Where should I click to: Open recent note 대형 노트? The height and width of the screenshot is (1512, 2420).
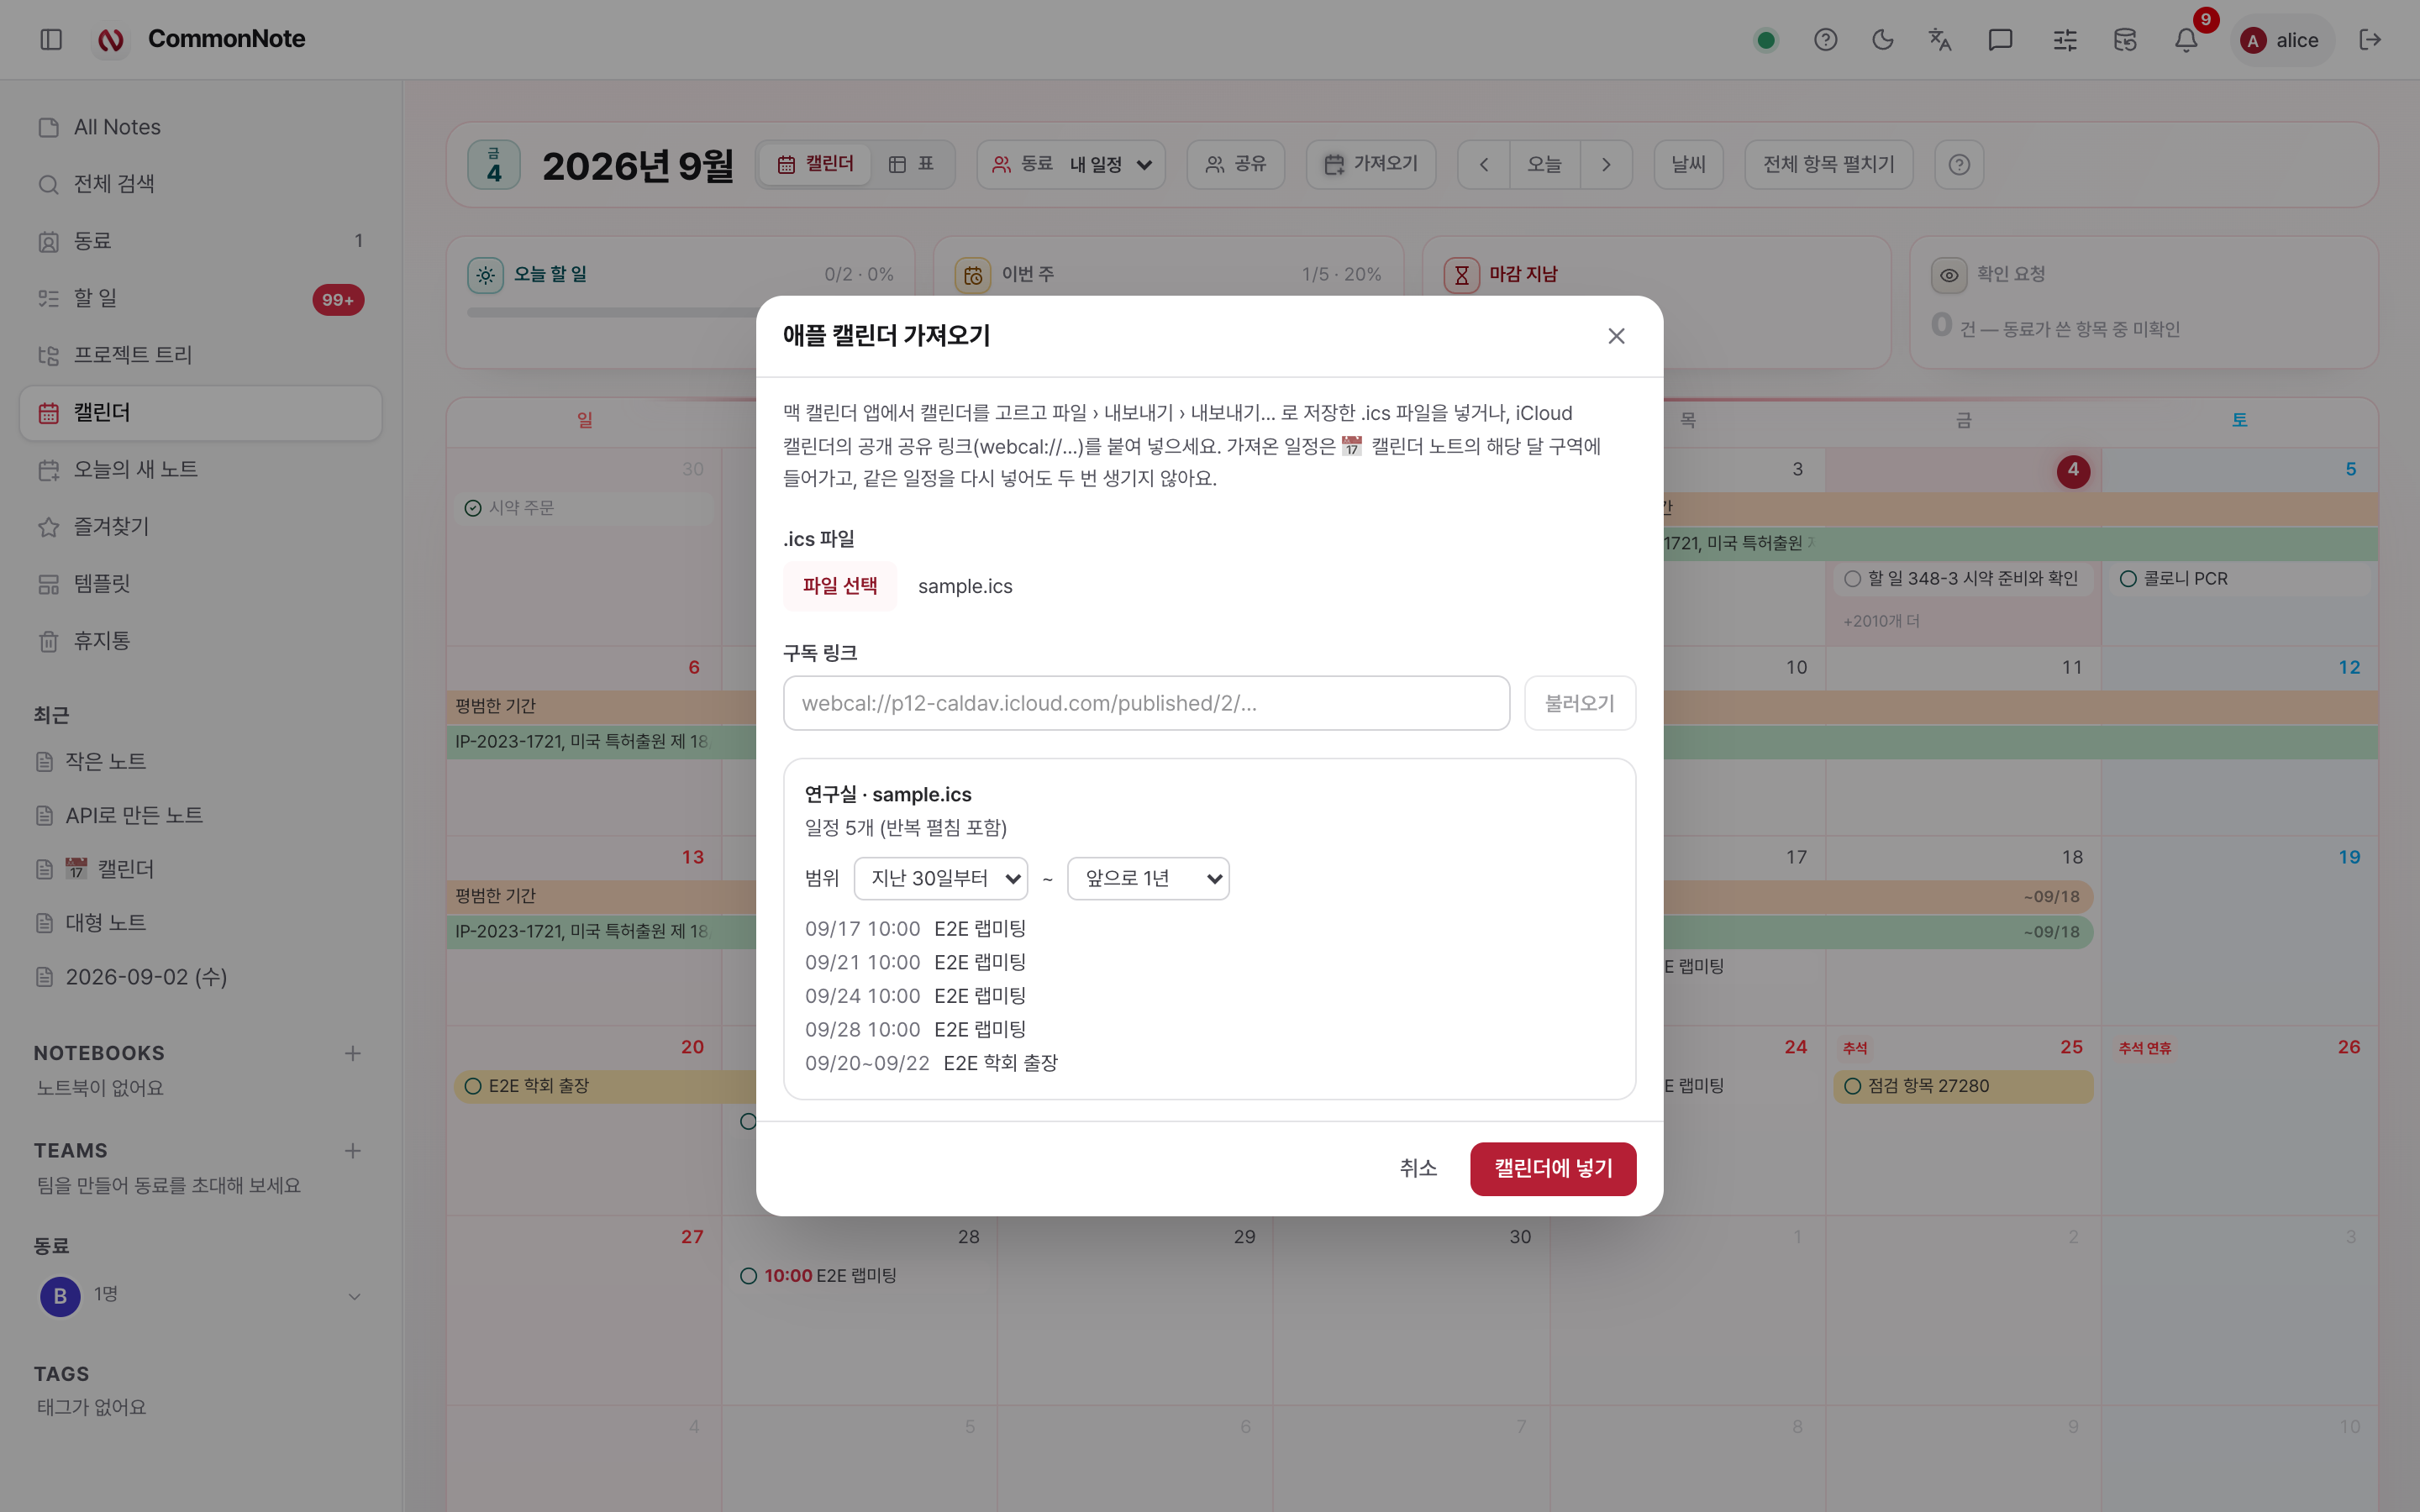pos(200,923)
